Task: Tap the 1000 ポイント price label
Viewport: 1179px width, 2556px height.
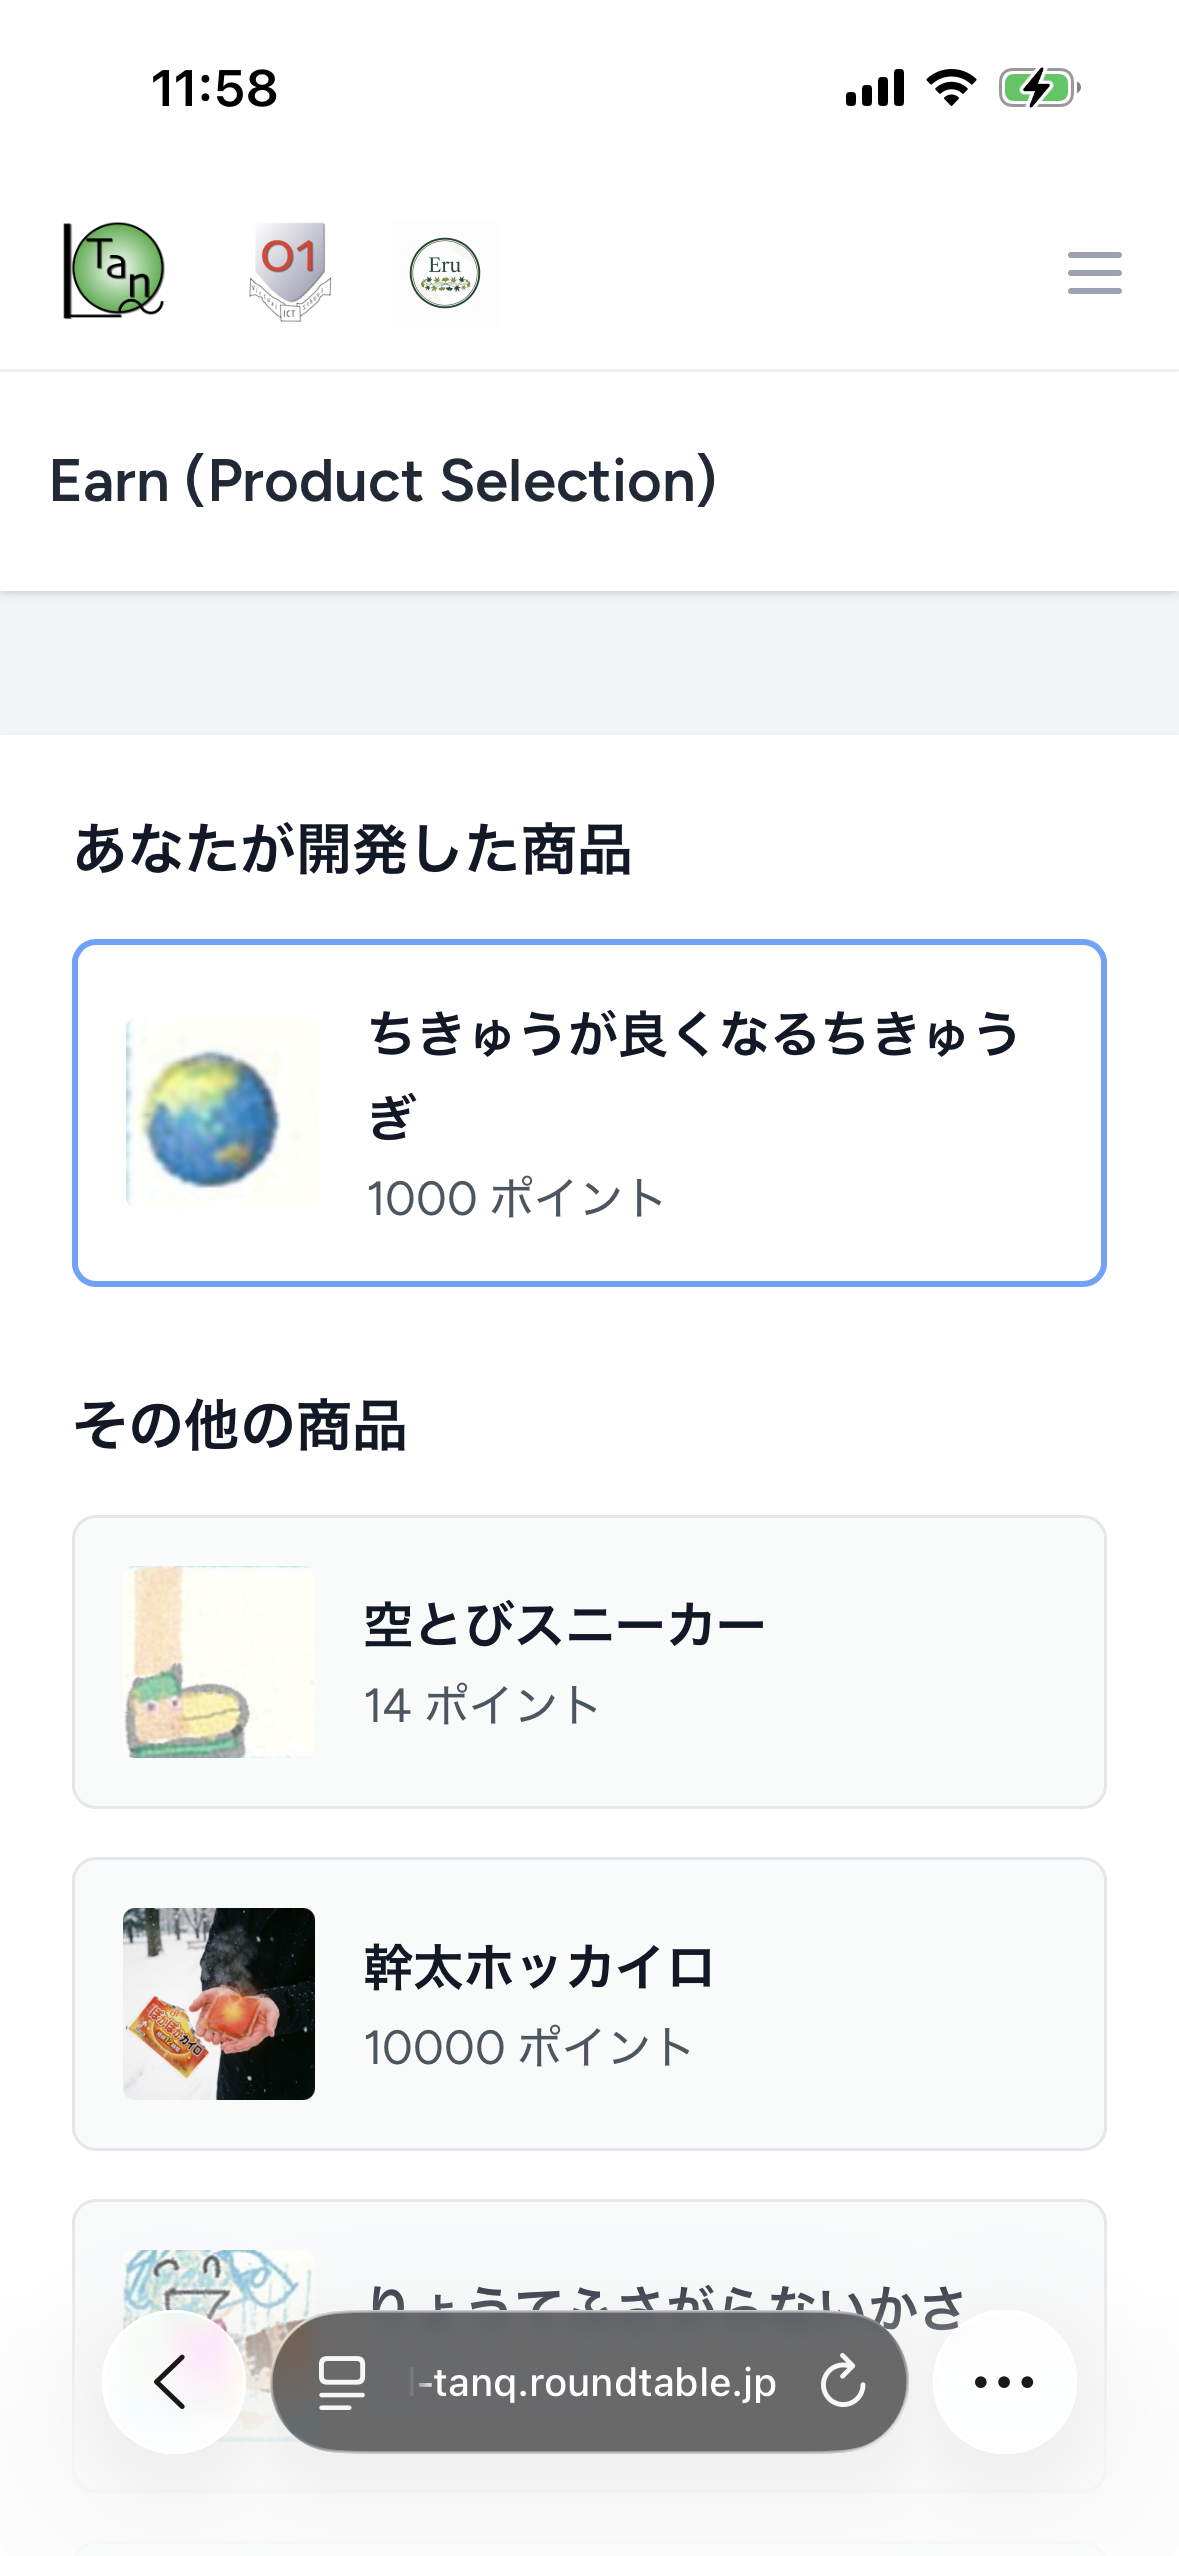Action: point(516,1198)
